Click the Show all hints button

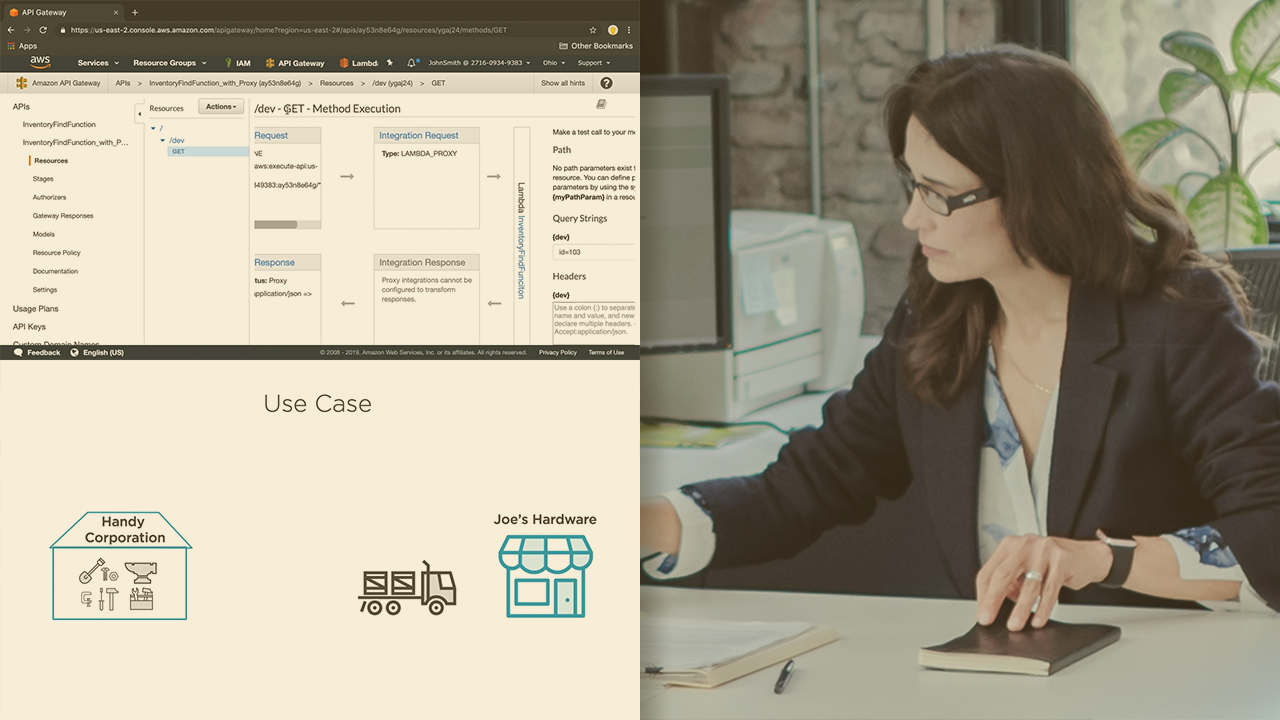[x=563, y=83]
